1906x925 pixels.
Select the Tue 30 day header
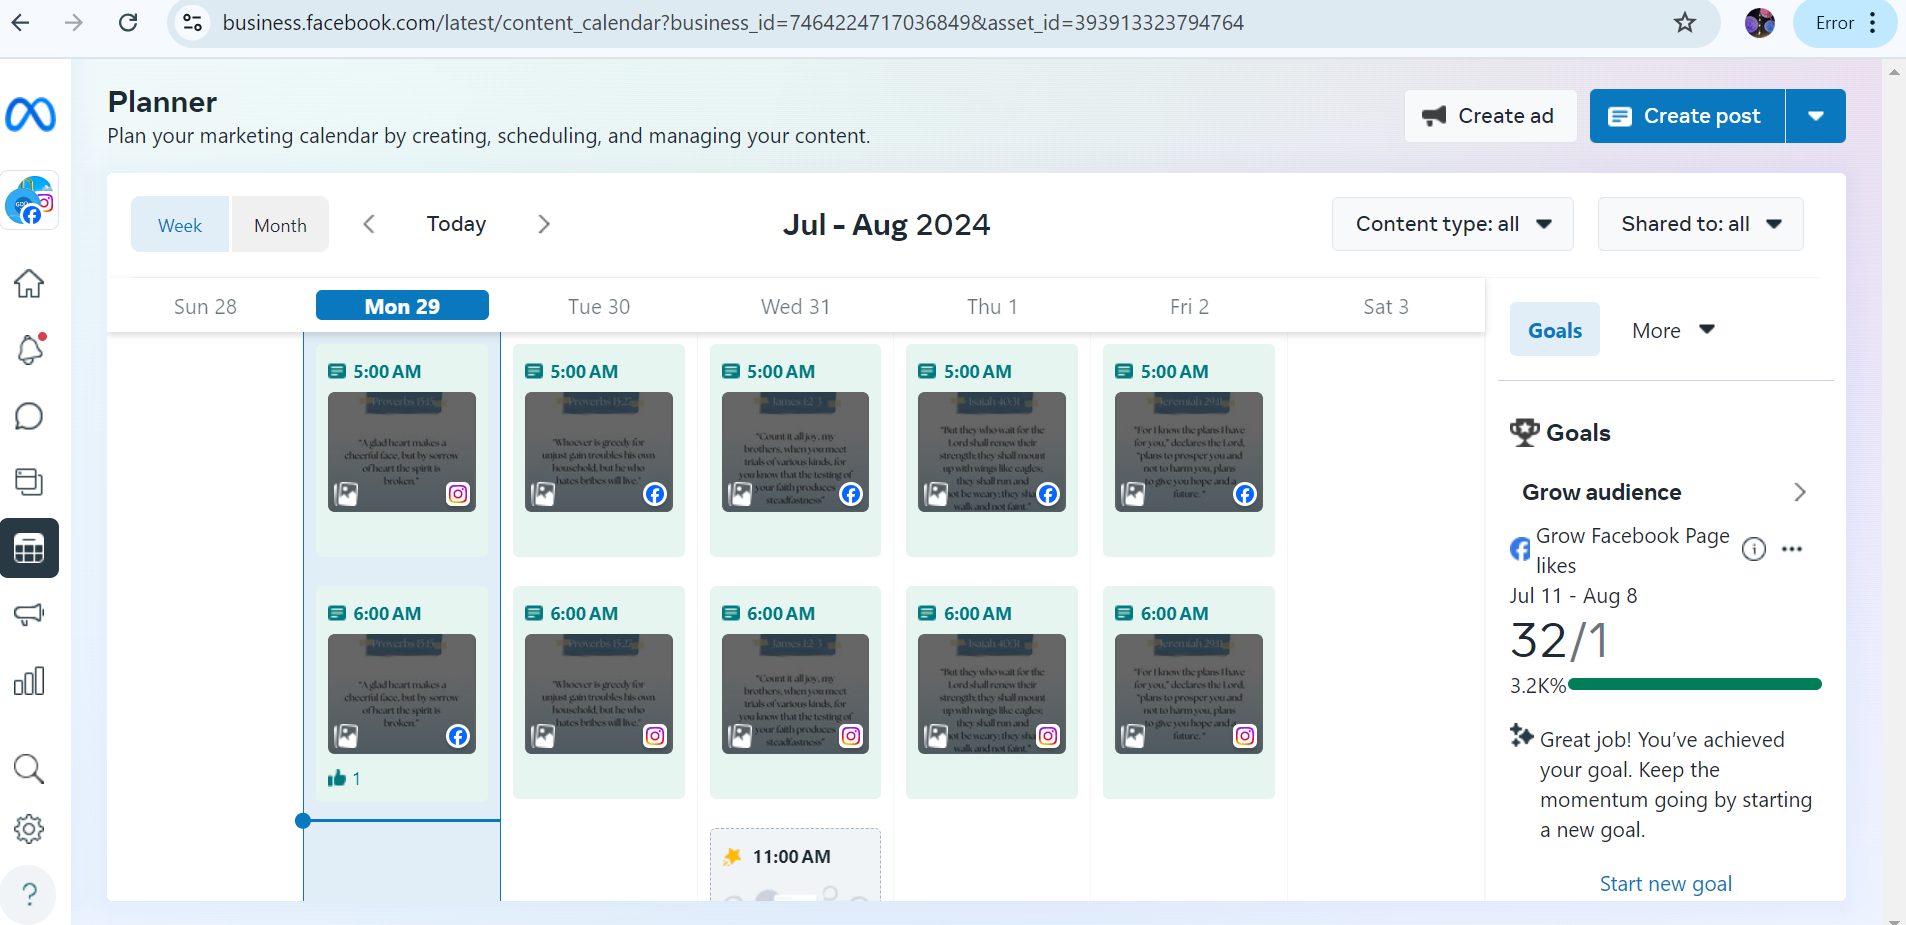(599, 306)
